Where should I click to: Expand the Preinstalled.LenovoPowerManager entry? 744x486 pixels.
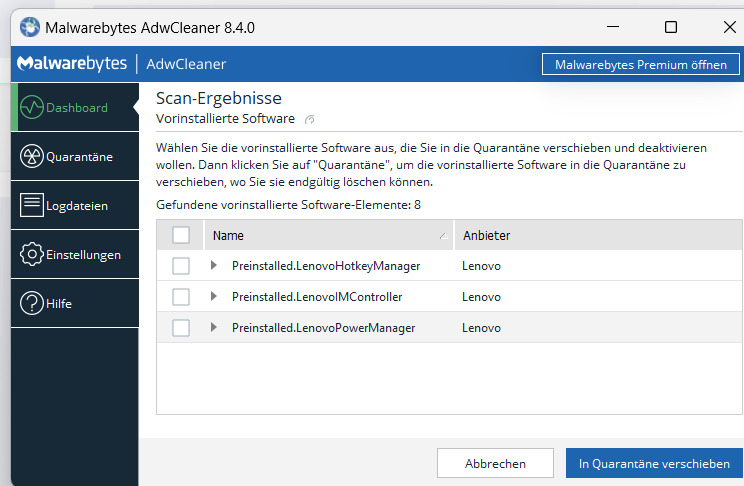[213, 328]
